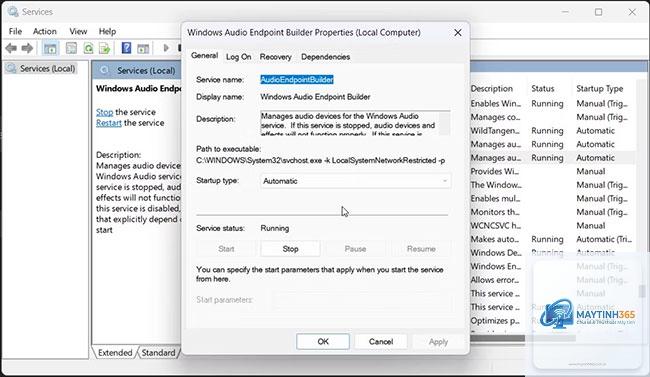Close the Properties dialog with X
The width and height of the screenshot is (650, 377).
pyautogui.click(x=458, y=32)
